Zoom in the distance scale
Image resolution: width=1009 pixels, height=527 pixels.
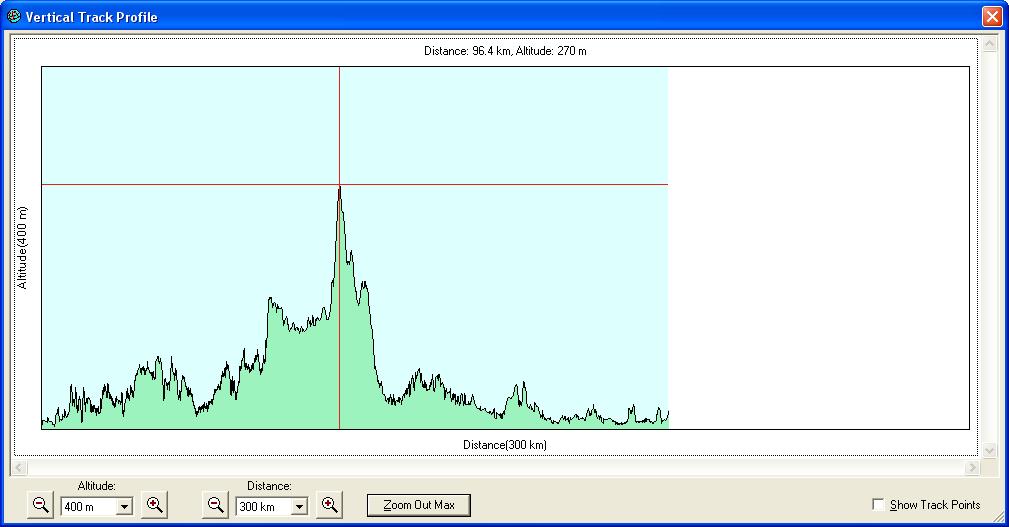[x=330, y=505]
